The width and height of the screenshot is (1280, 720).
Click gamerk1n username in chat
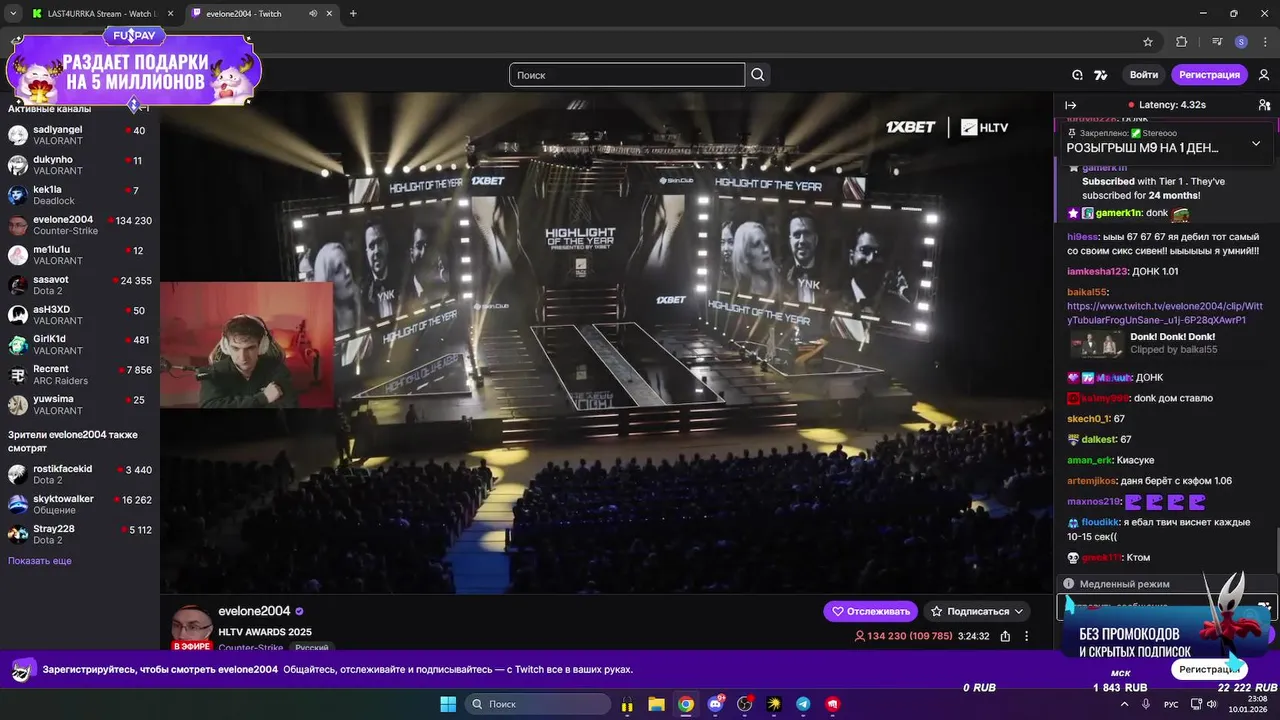[x=1118, y=213]
